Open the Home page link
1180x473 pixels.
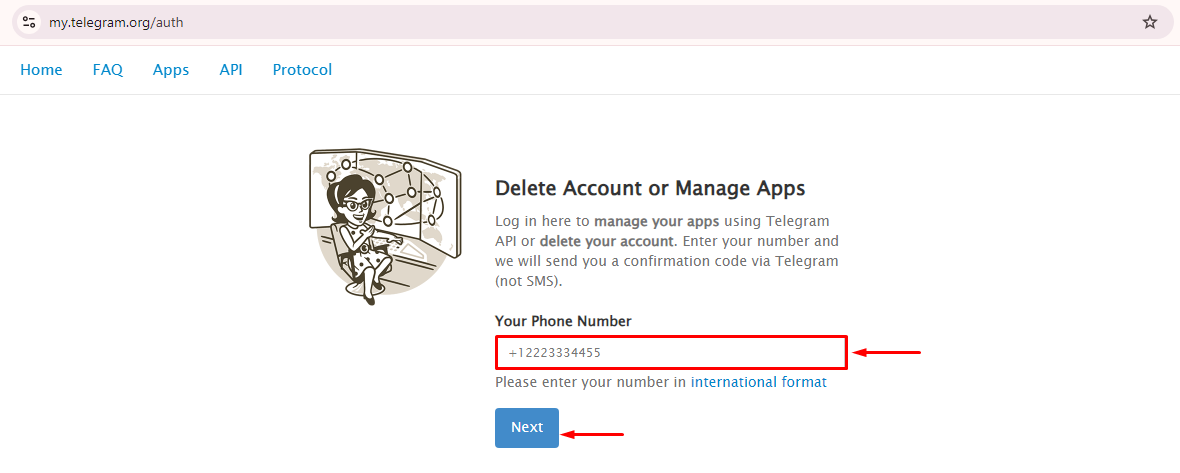pyautogui.click(x=41, y=70)
